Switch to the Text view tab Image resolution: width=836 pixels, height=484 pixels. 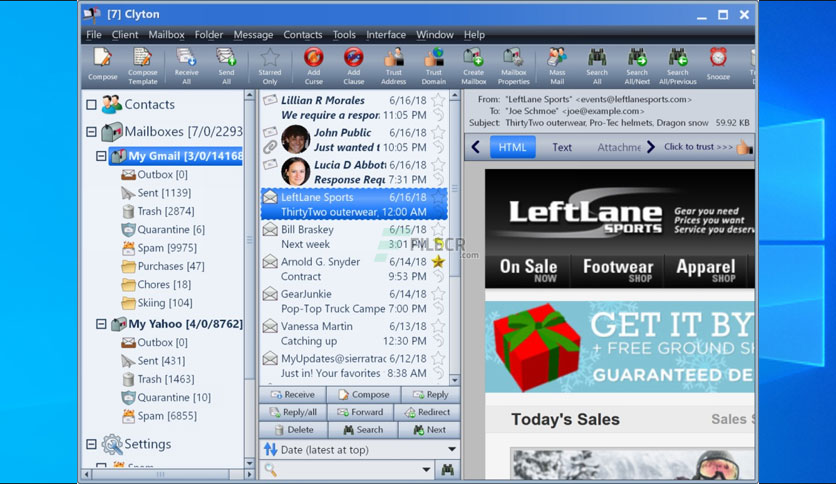tap(561, 147)
